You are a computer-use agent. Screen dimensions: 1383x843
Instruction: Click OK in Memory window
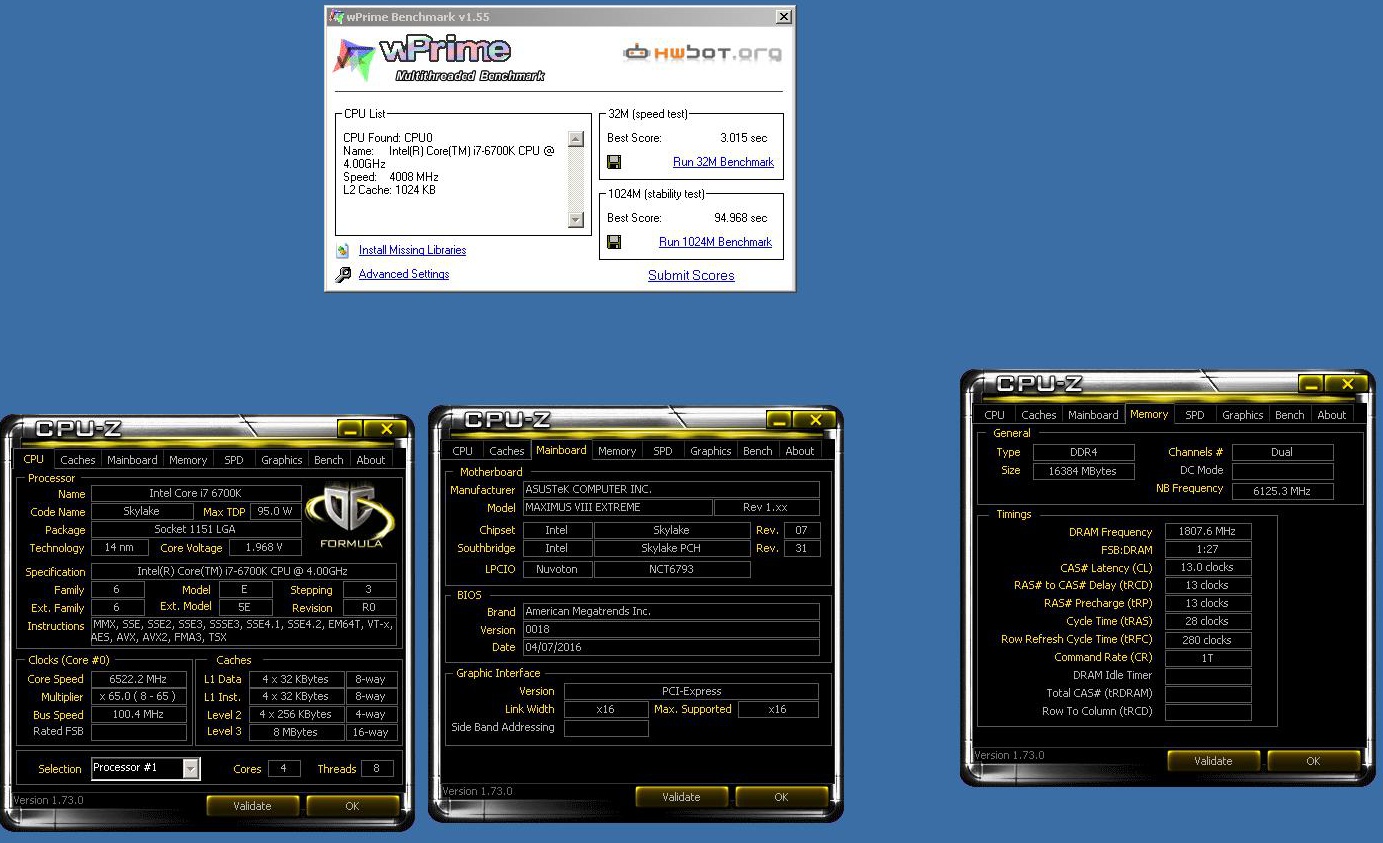tap(1313, 761)
